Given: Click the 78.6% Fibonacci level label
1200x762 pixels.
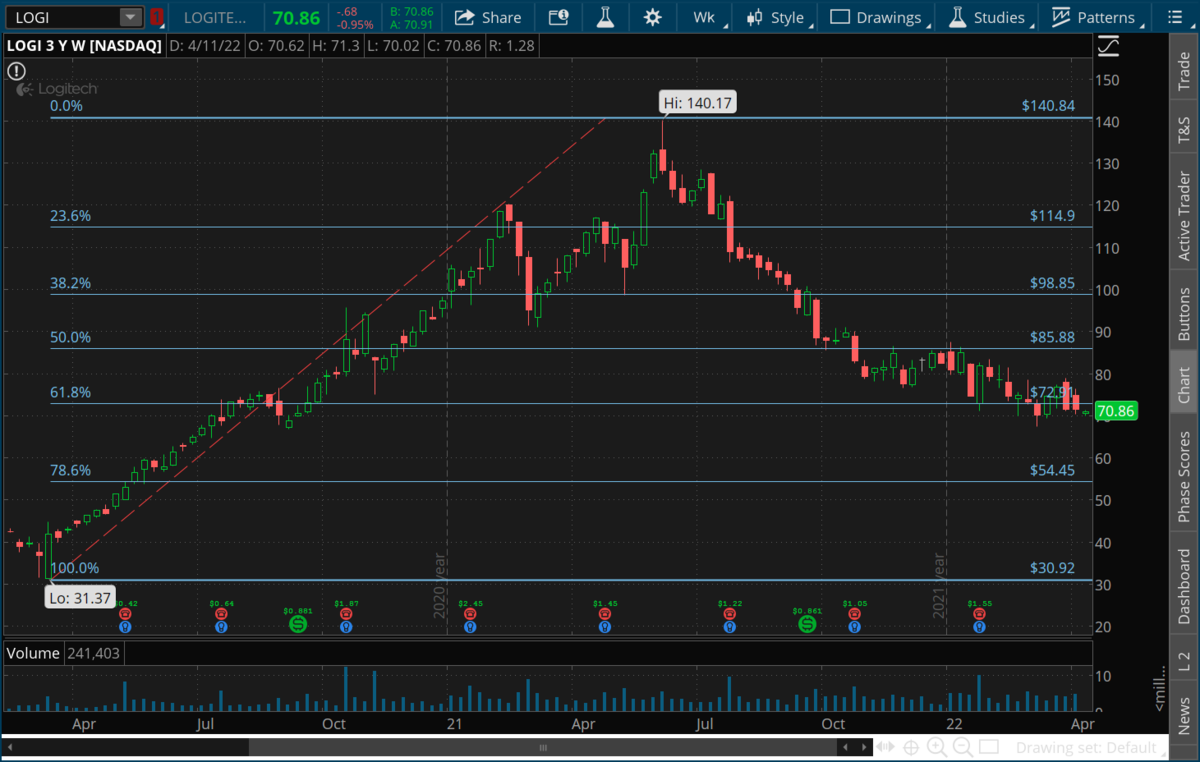Looking at the screenshot, I should [x=71, y=470].
